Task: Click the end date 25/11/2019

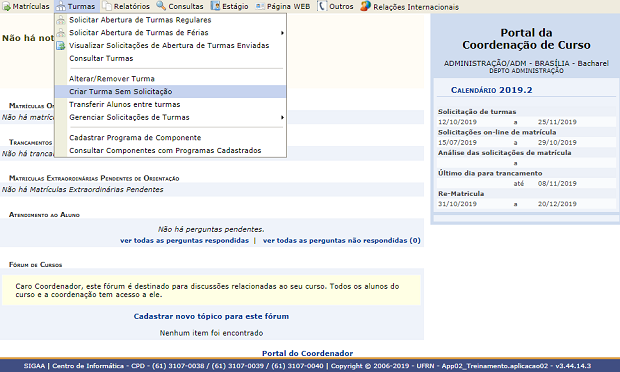Action: (557, 122)
